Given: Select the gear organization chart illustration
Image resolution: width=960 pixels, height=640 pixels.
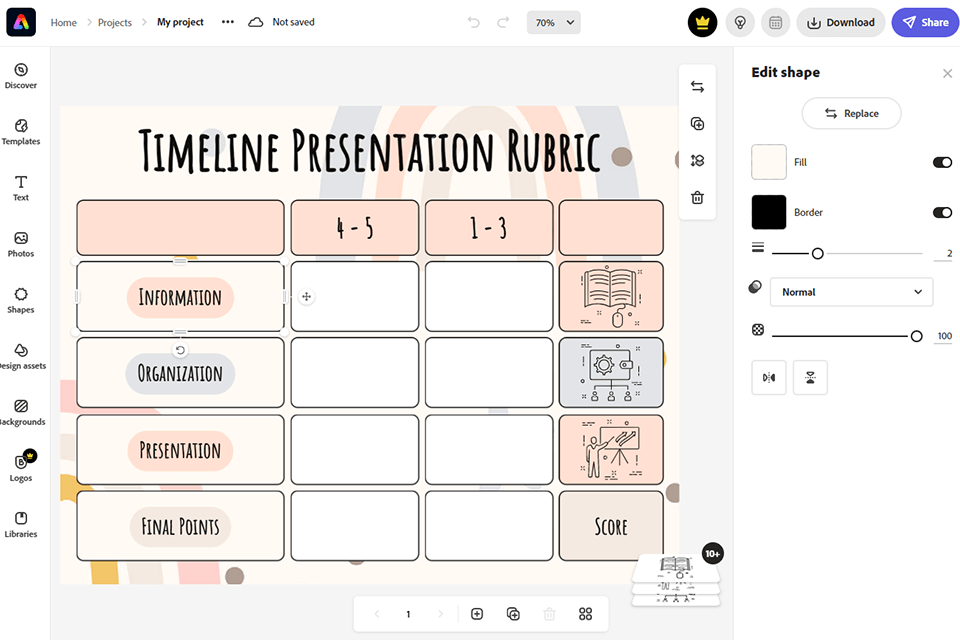Looking at the screenshot, I should [x=611, y=372].
